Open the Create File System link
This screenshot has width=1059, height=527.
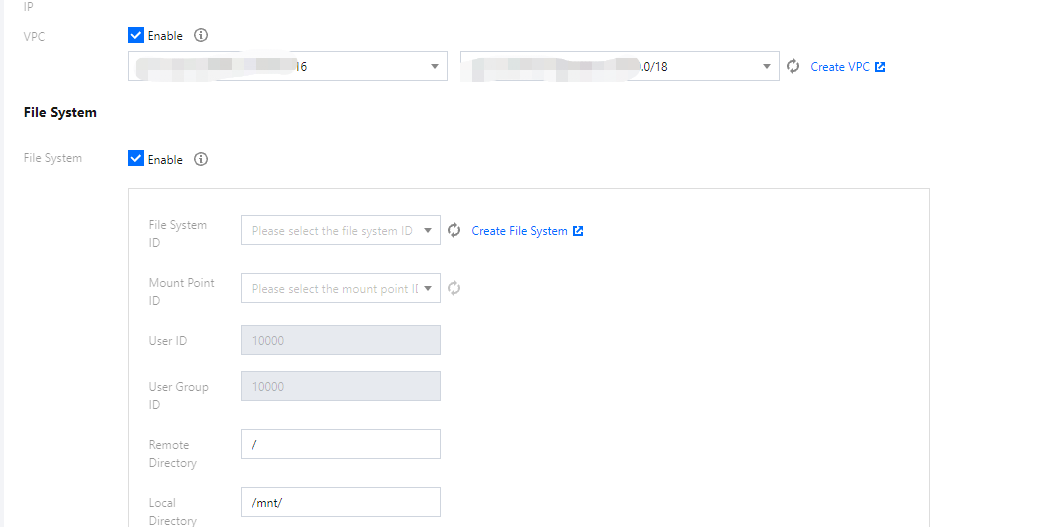point(519,231)
